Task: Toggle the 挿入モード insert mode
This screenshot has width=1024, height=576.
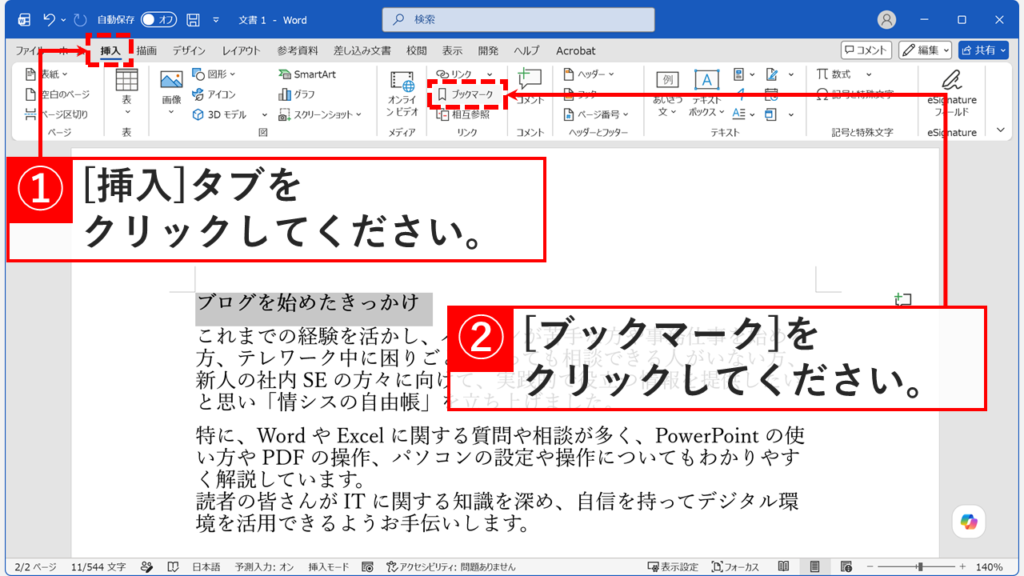Action: click(x=328, y=567)
